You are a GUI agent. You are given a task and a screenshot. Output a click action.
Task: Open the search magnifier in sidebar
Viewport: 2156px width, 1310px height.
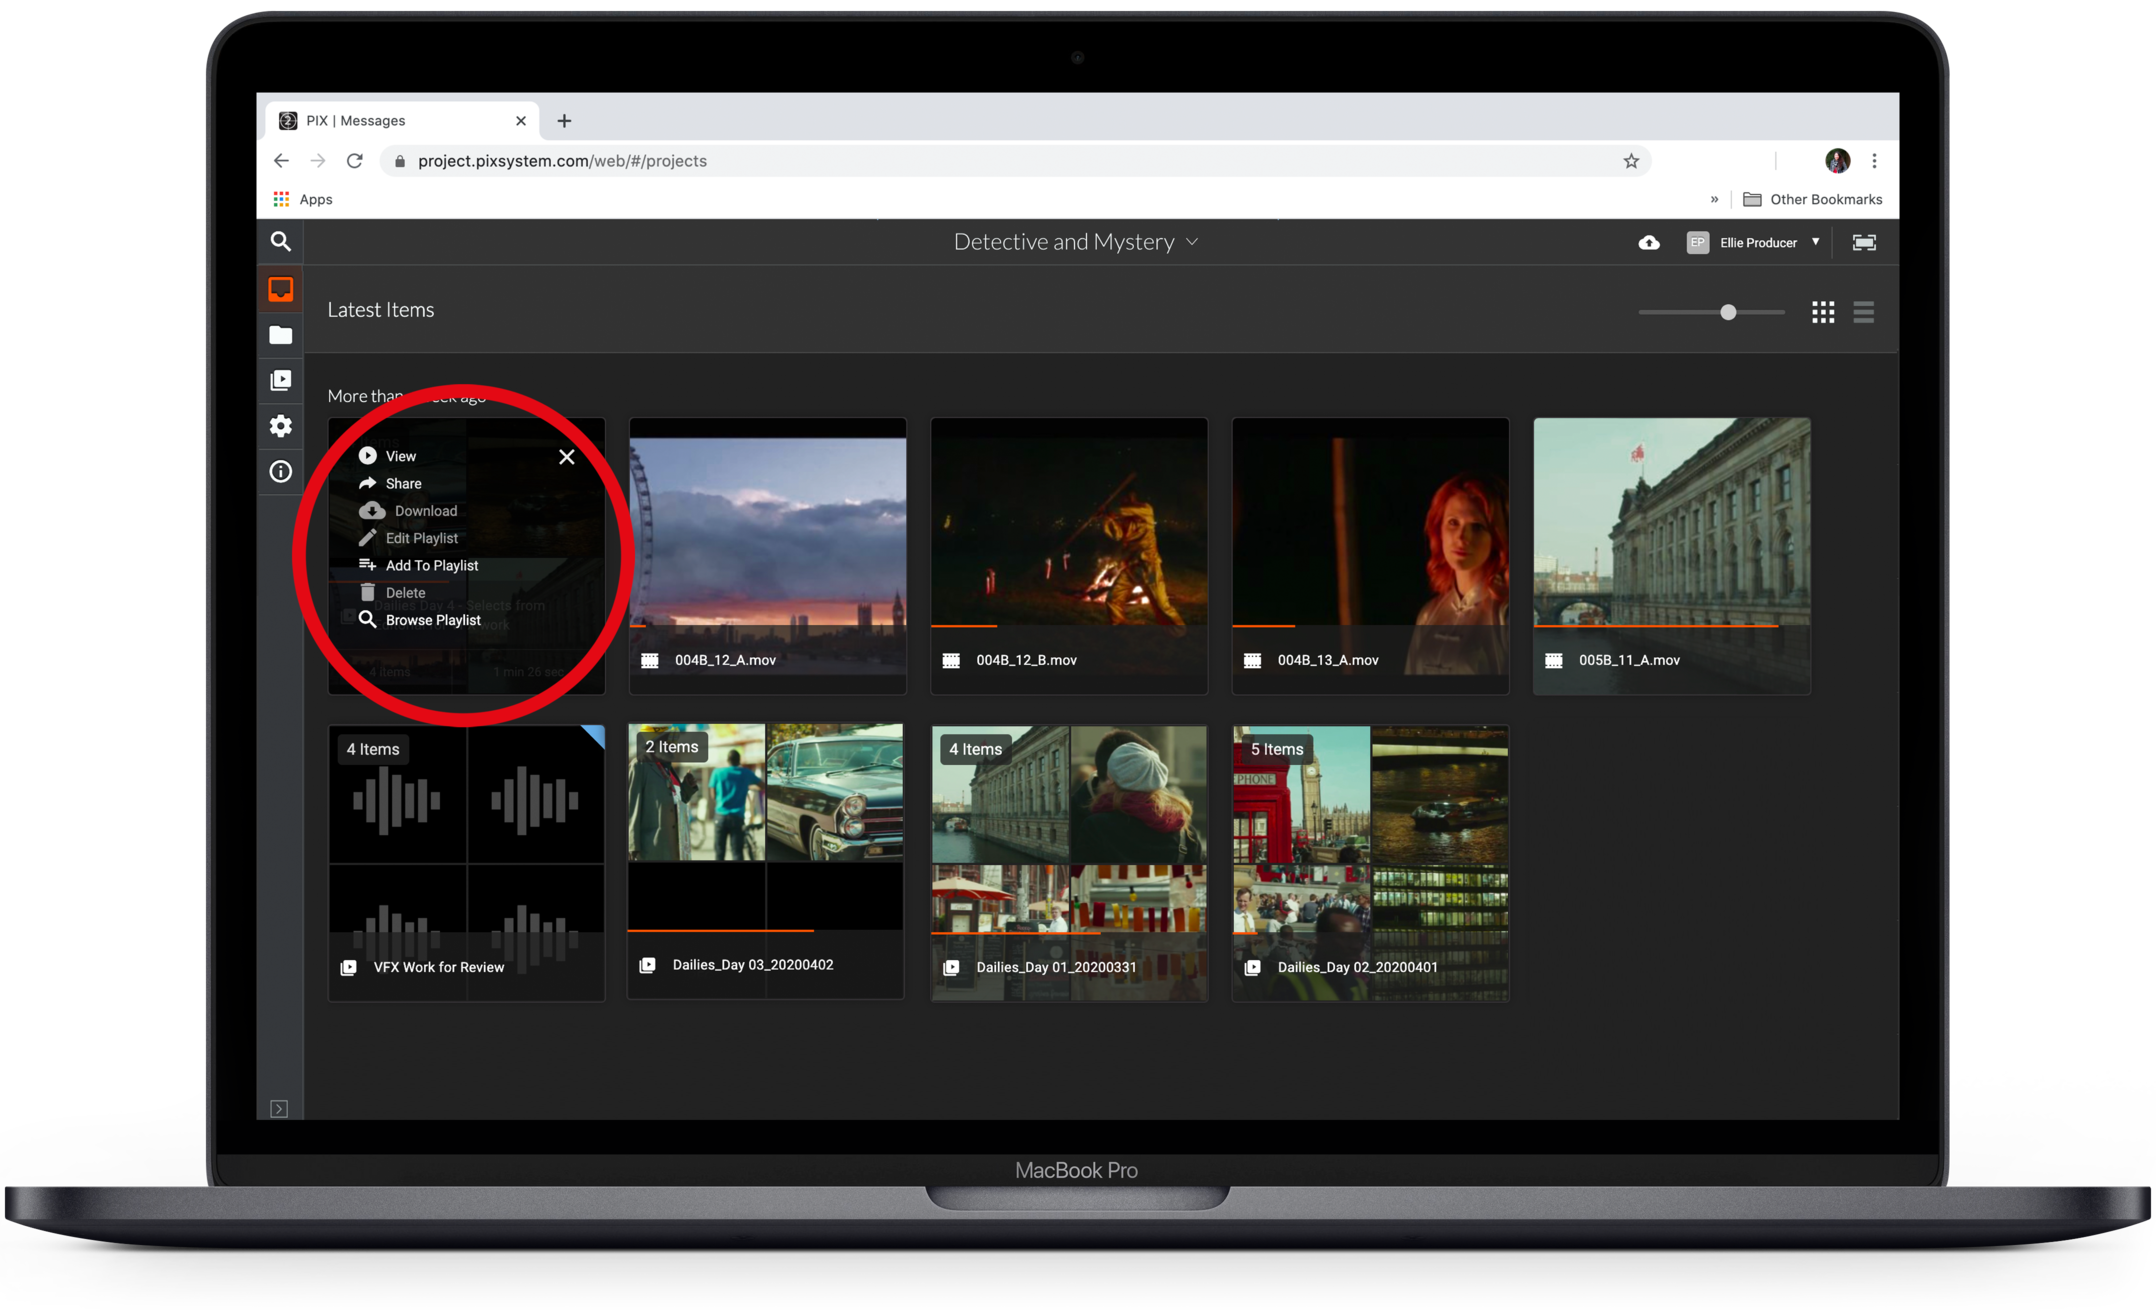(x=281, y=242)
